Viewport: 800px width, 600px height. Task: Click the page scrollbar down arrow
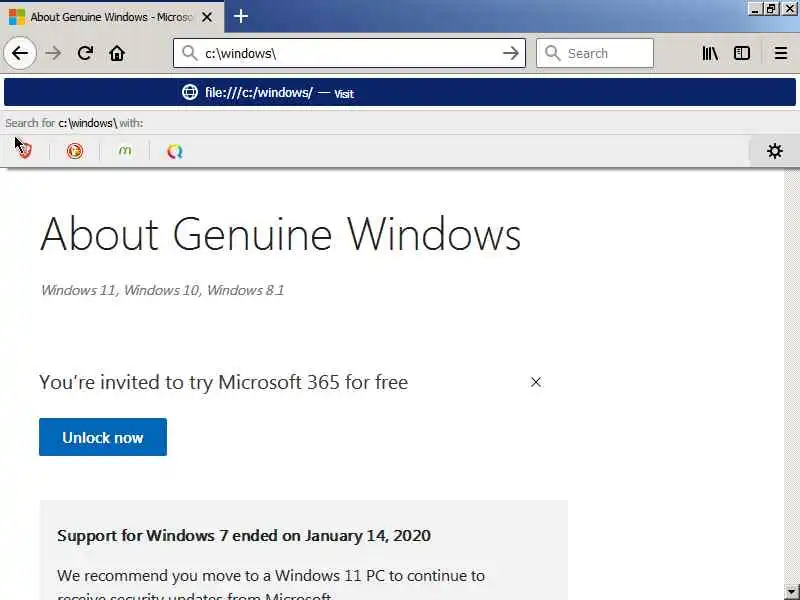point(792,592)
